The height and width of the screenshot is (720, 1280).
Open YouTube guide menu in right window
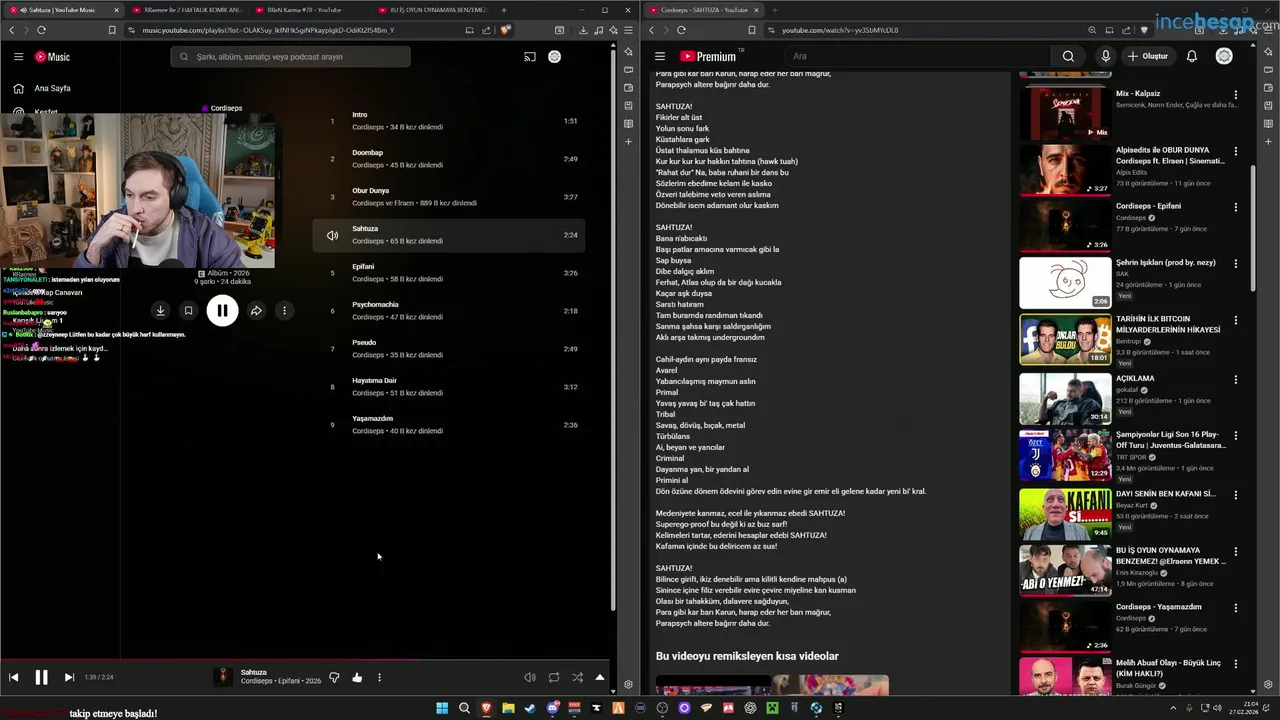[x=659, y=57]
